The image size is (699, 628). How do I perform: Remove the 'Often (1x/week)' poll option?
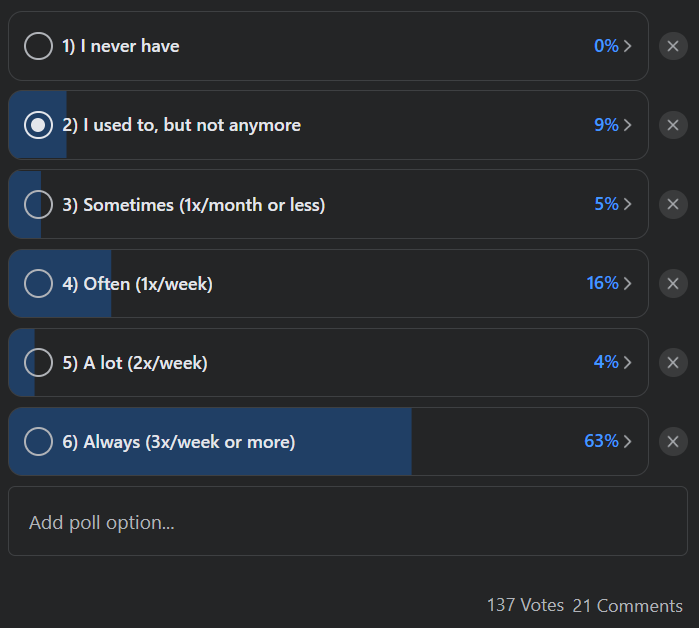pos(673,283)
